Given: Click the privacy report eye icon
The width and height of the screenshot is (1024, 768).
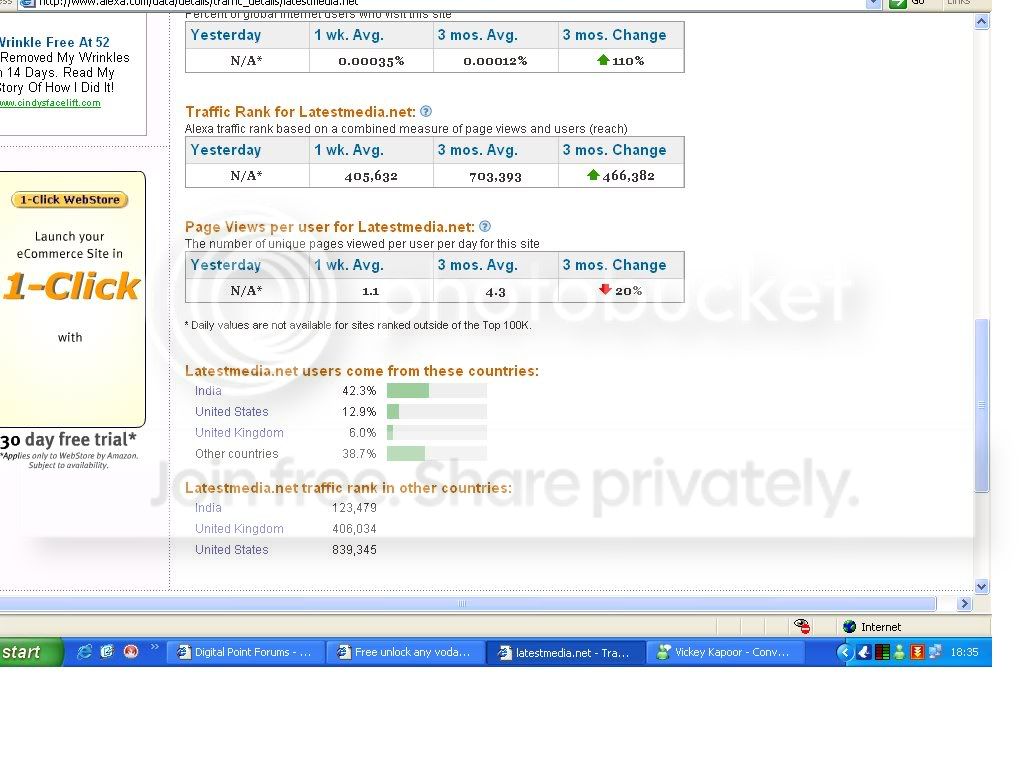Looking at the screenshot, I should click(802, 626).
